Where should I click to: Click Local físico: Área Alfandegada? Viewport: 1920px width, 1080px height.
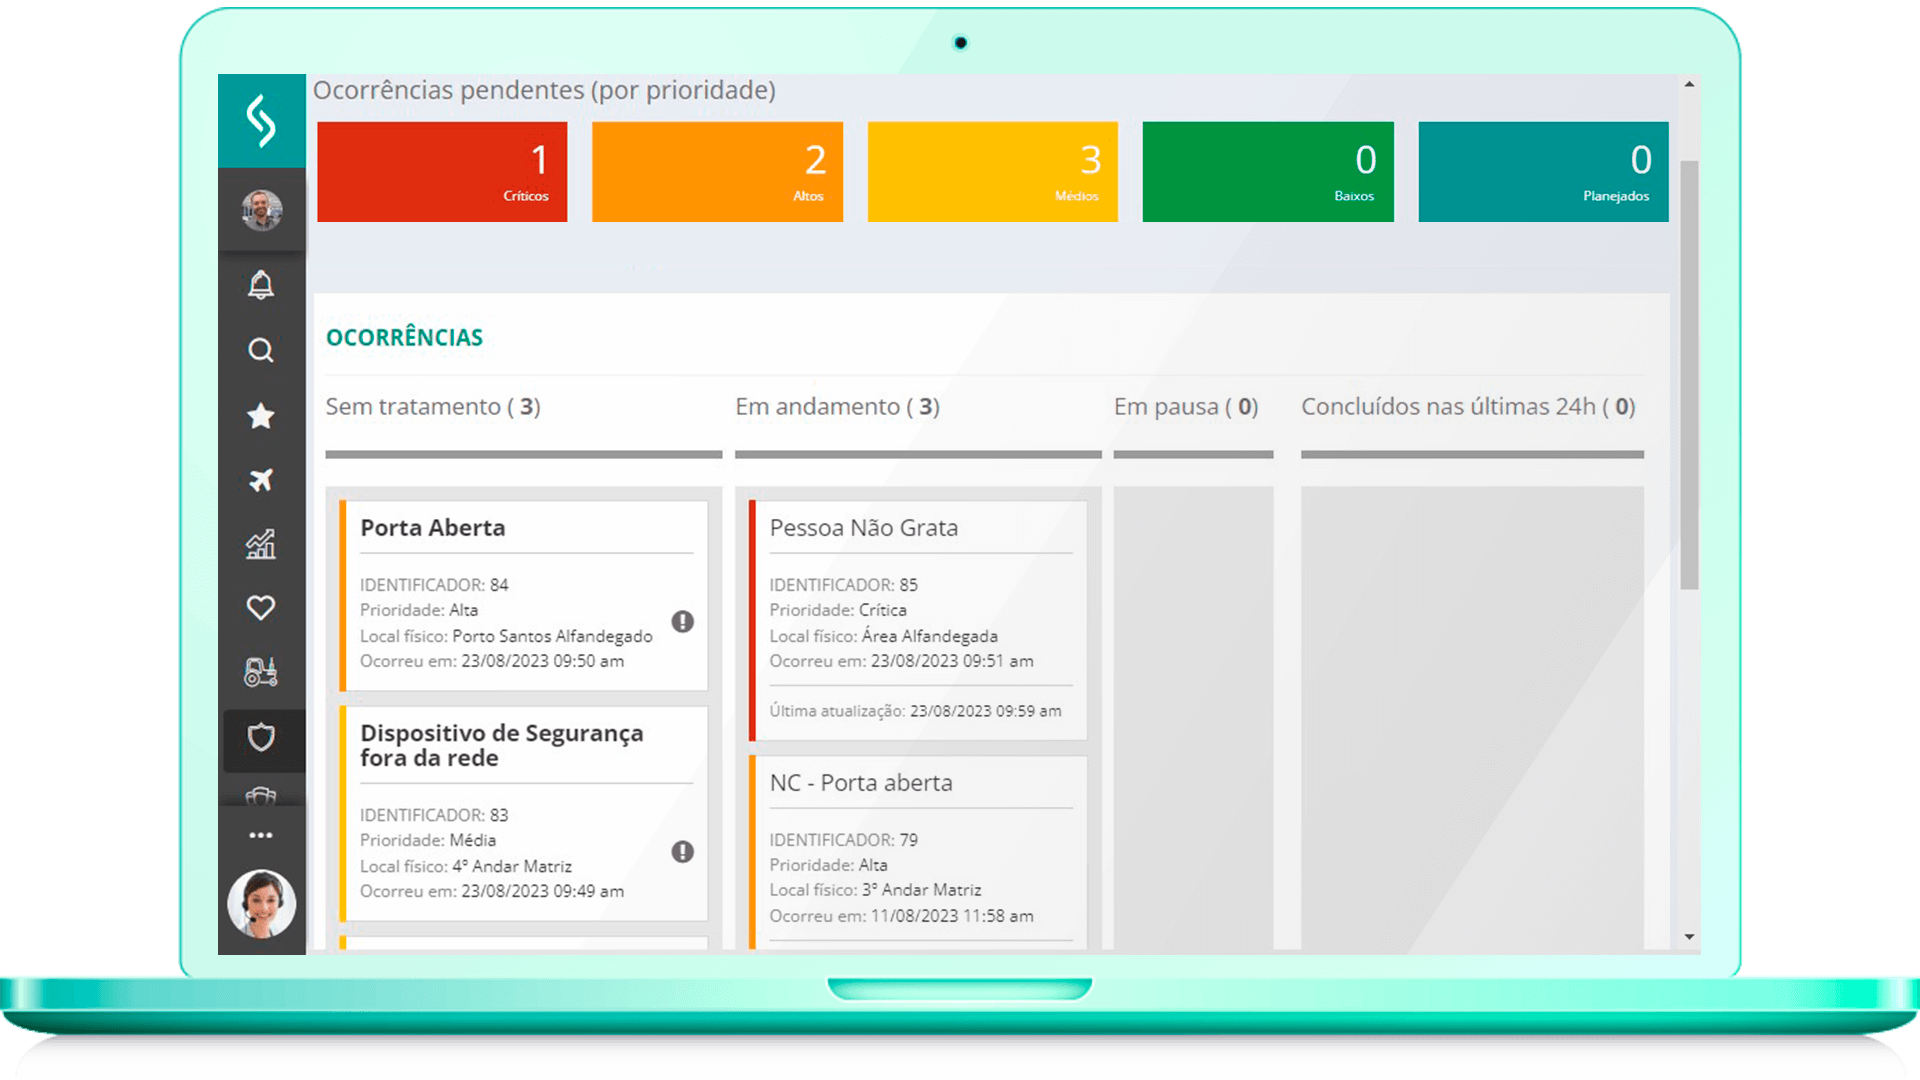883,636
